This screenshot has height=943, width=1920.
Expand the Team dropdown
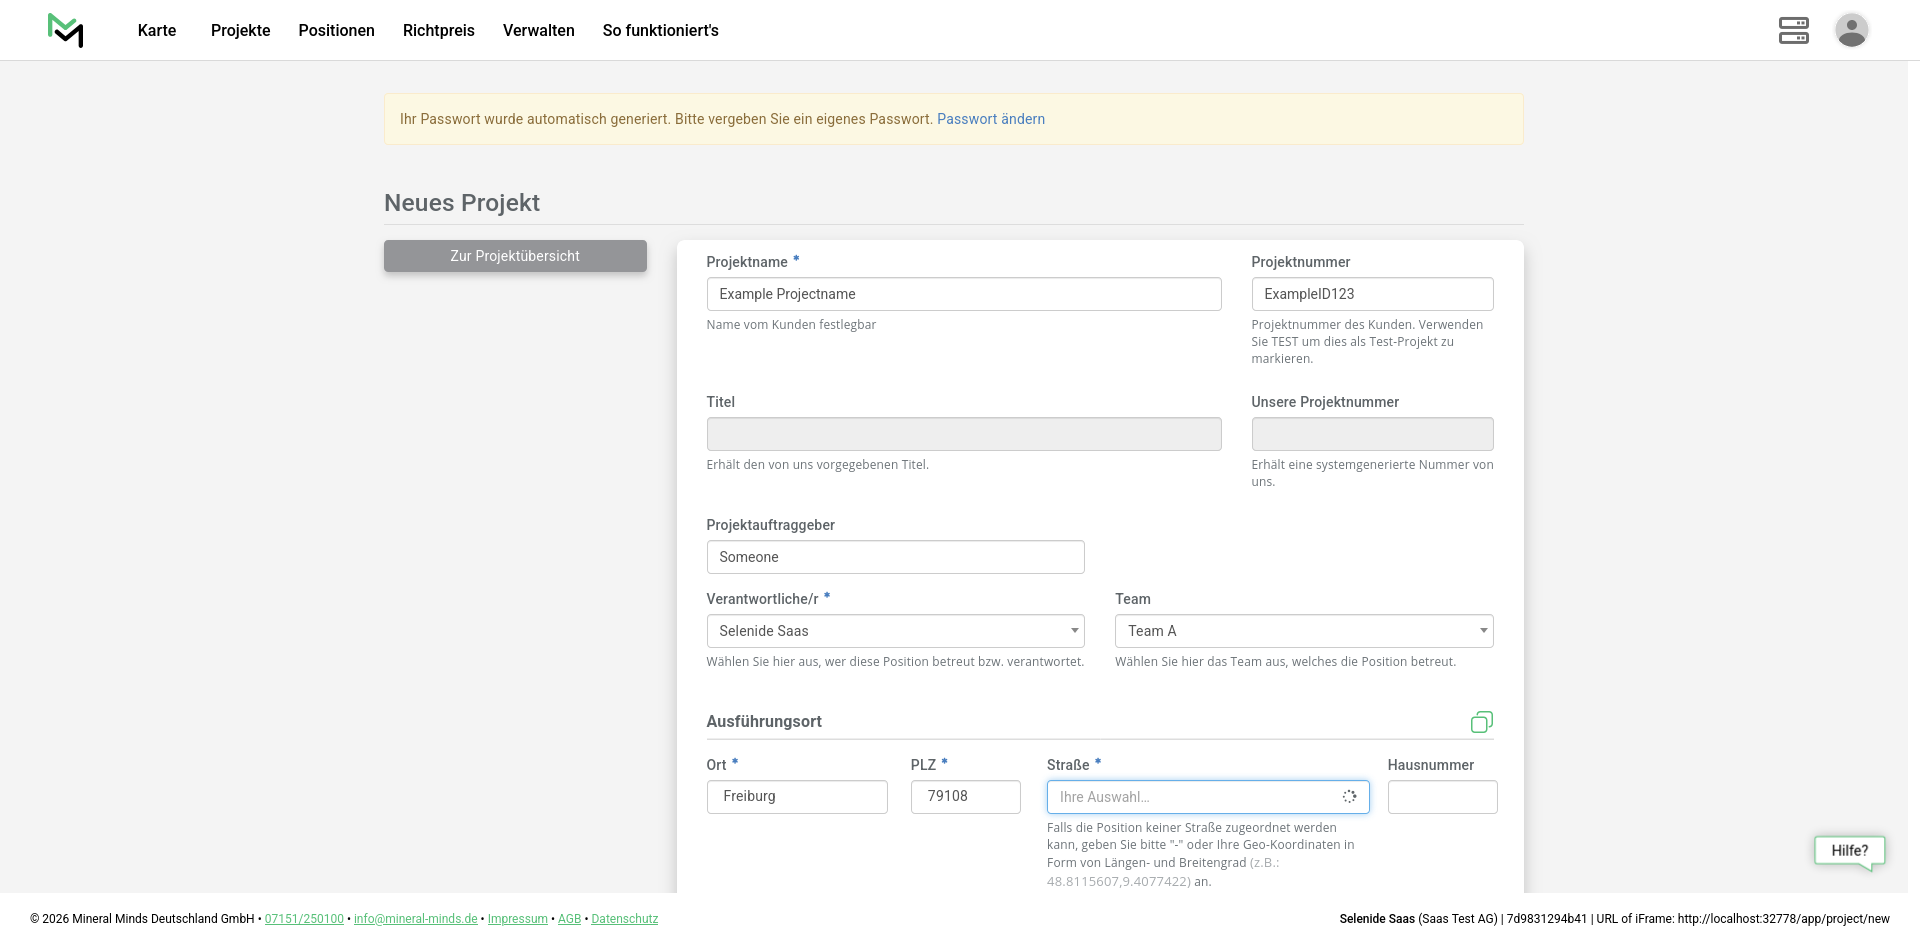tap(1303, 631)
